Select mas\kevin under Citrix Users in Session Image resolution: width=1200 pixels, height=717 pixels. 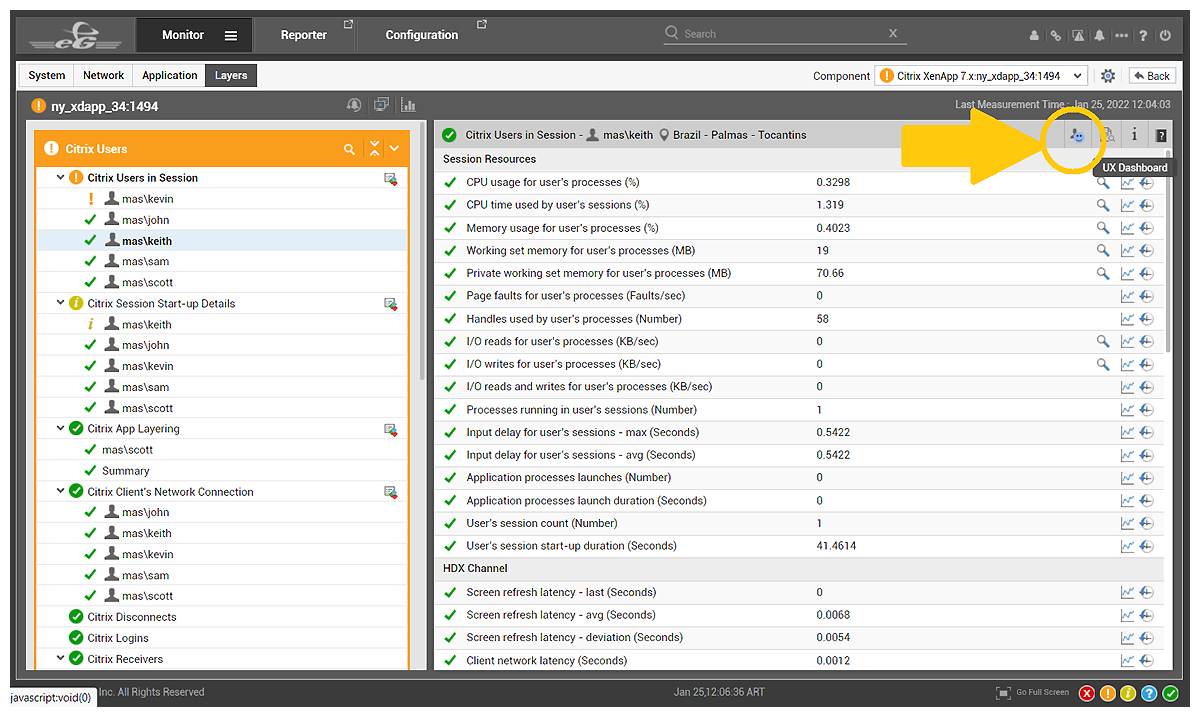[x=148, y=199]
